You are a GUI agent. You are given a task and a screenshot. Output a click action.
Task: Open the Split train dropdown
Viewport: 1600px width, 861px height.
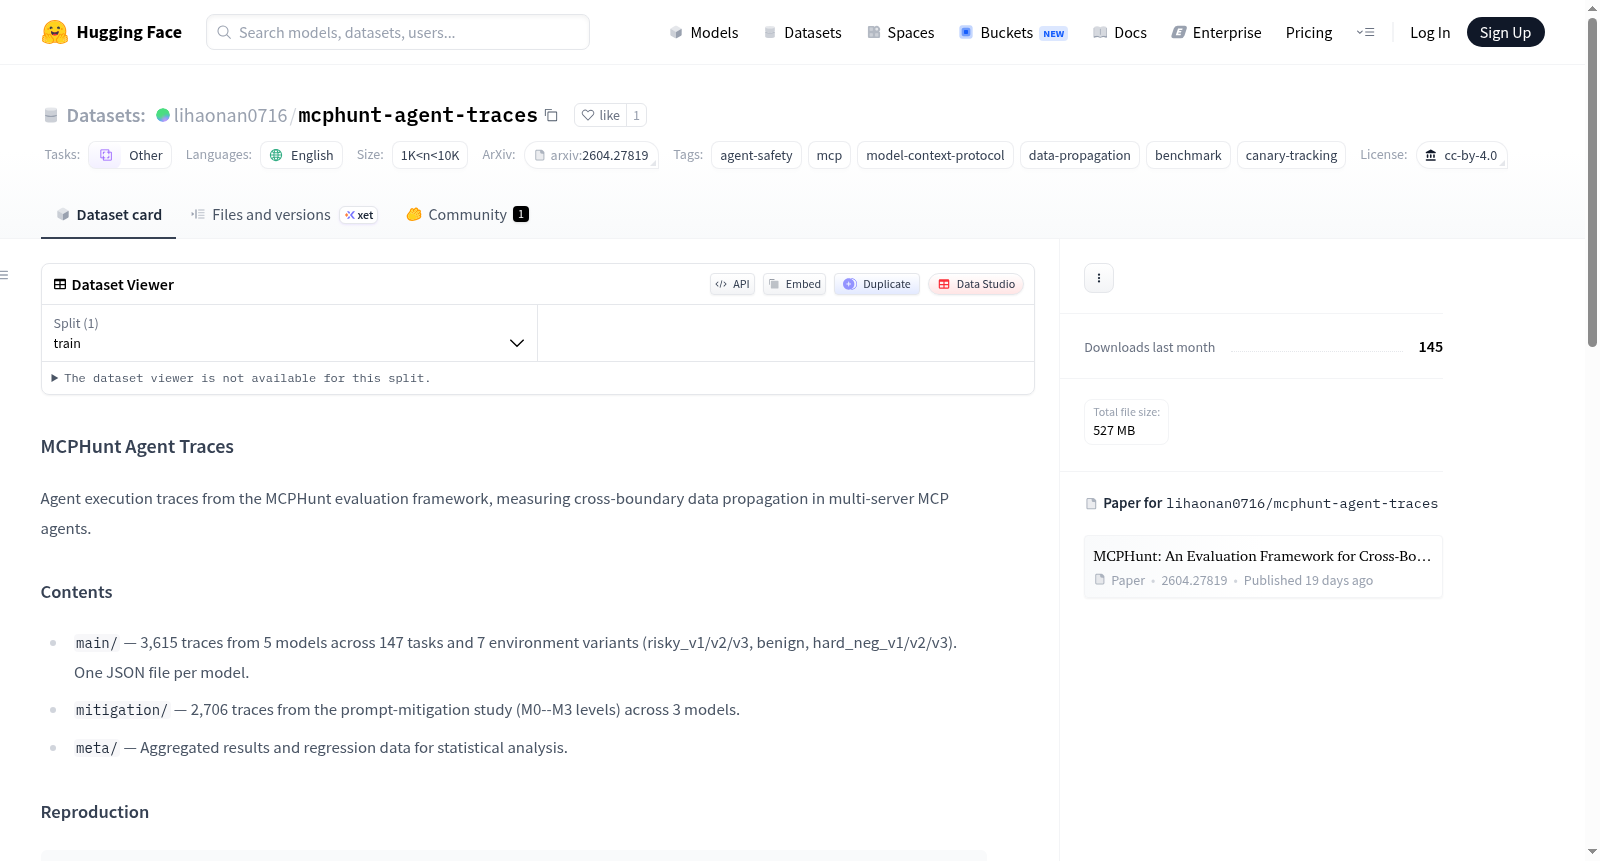pyautogui.click(x=289, y=333)
